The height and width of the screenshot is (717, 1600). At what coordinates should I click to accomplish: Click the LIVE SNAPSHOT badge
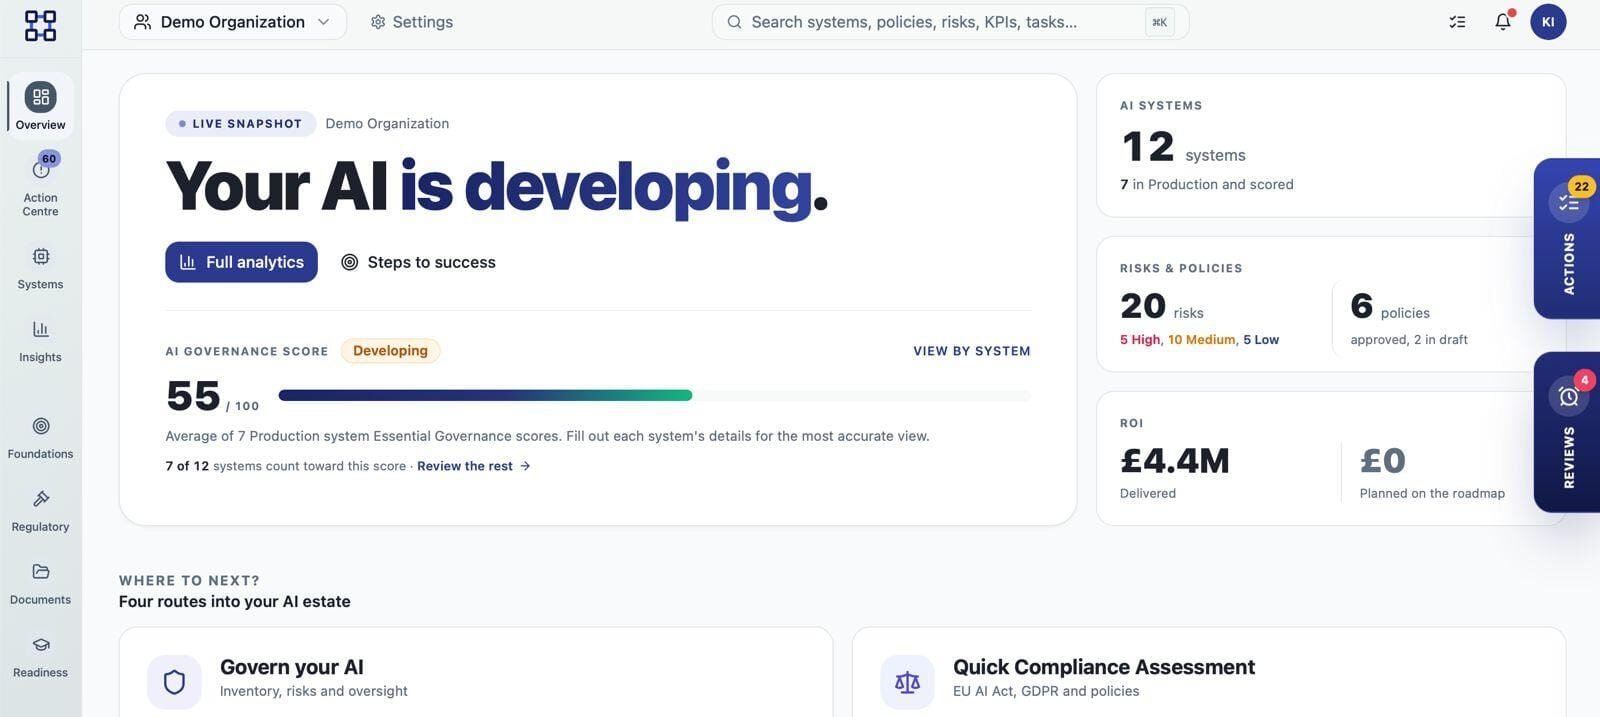[241, 124]
